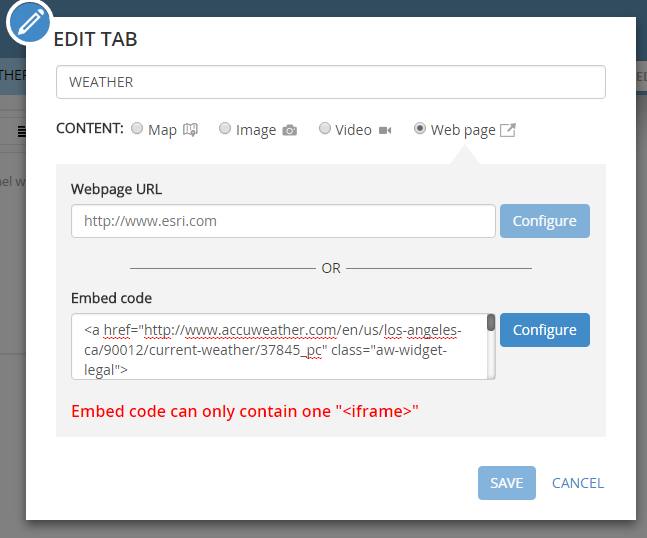Click the "Web page" label text

(x=463, y=130)
